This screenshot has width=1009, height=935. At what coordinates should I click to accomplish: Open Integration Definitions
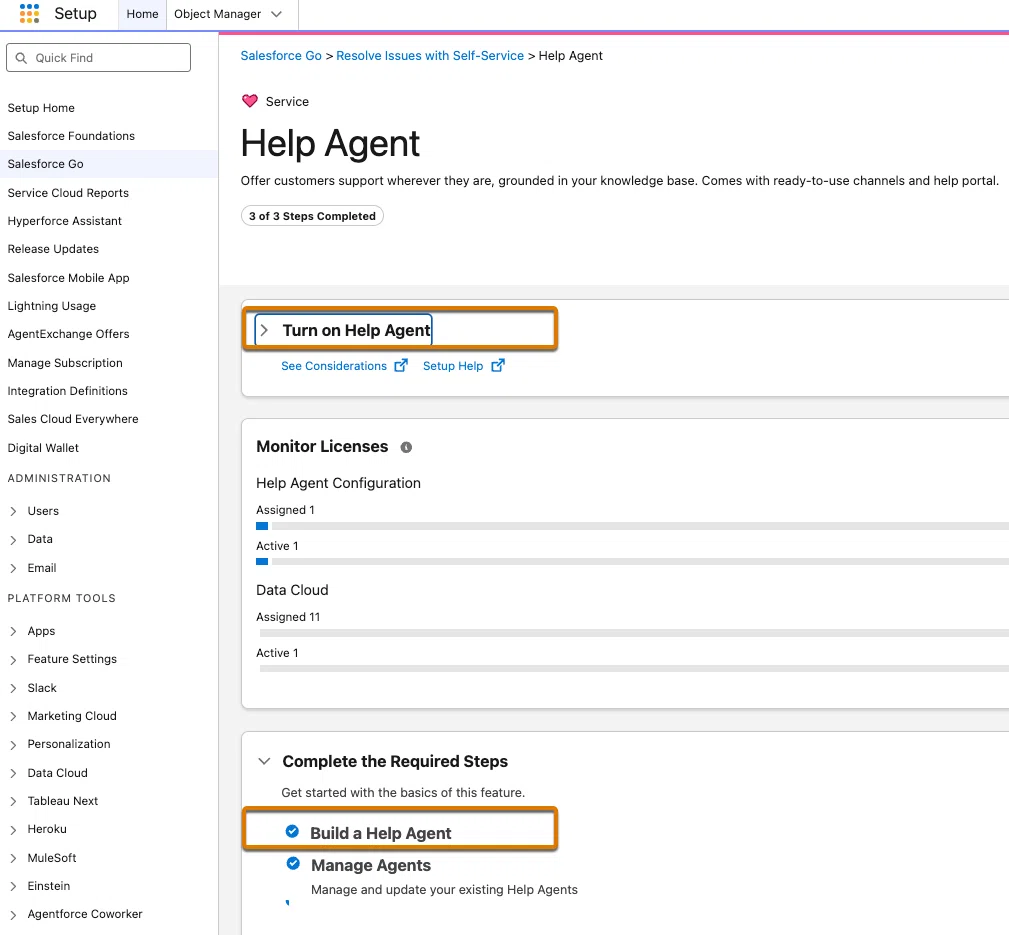pyautogui.click(x=68, y=391)
